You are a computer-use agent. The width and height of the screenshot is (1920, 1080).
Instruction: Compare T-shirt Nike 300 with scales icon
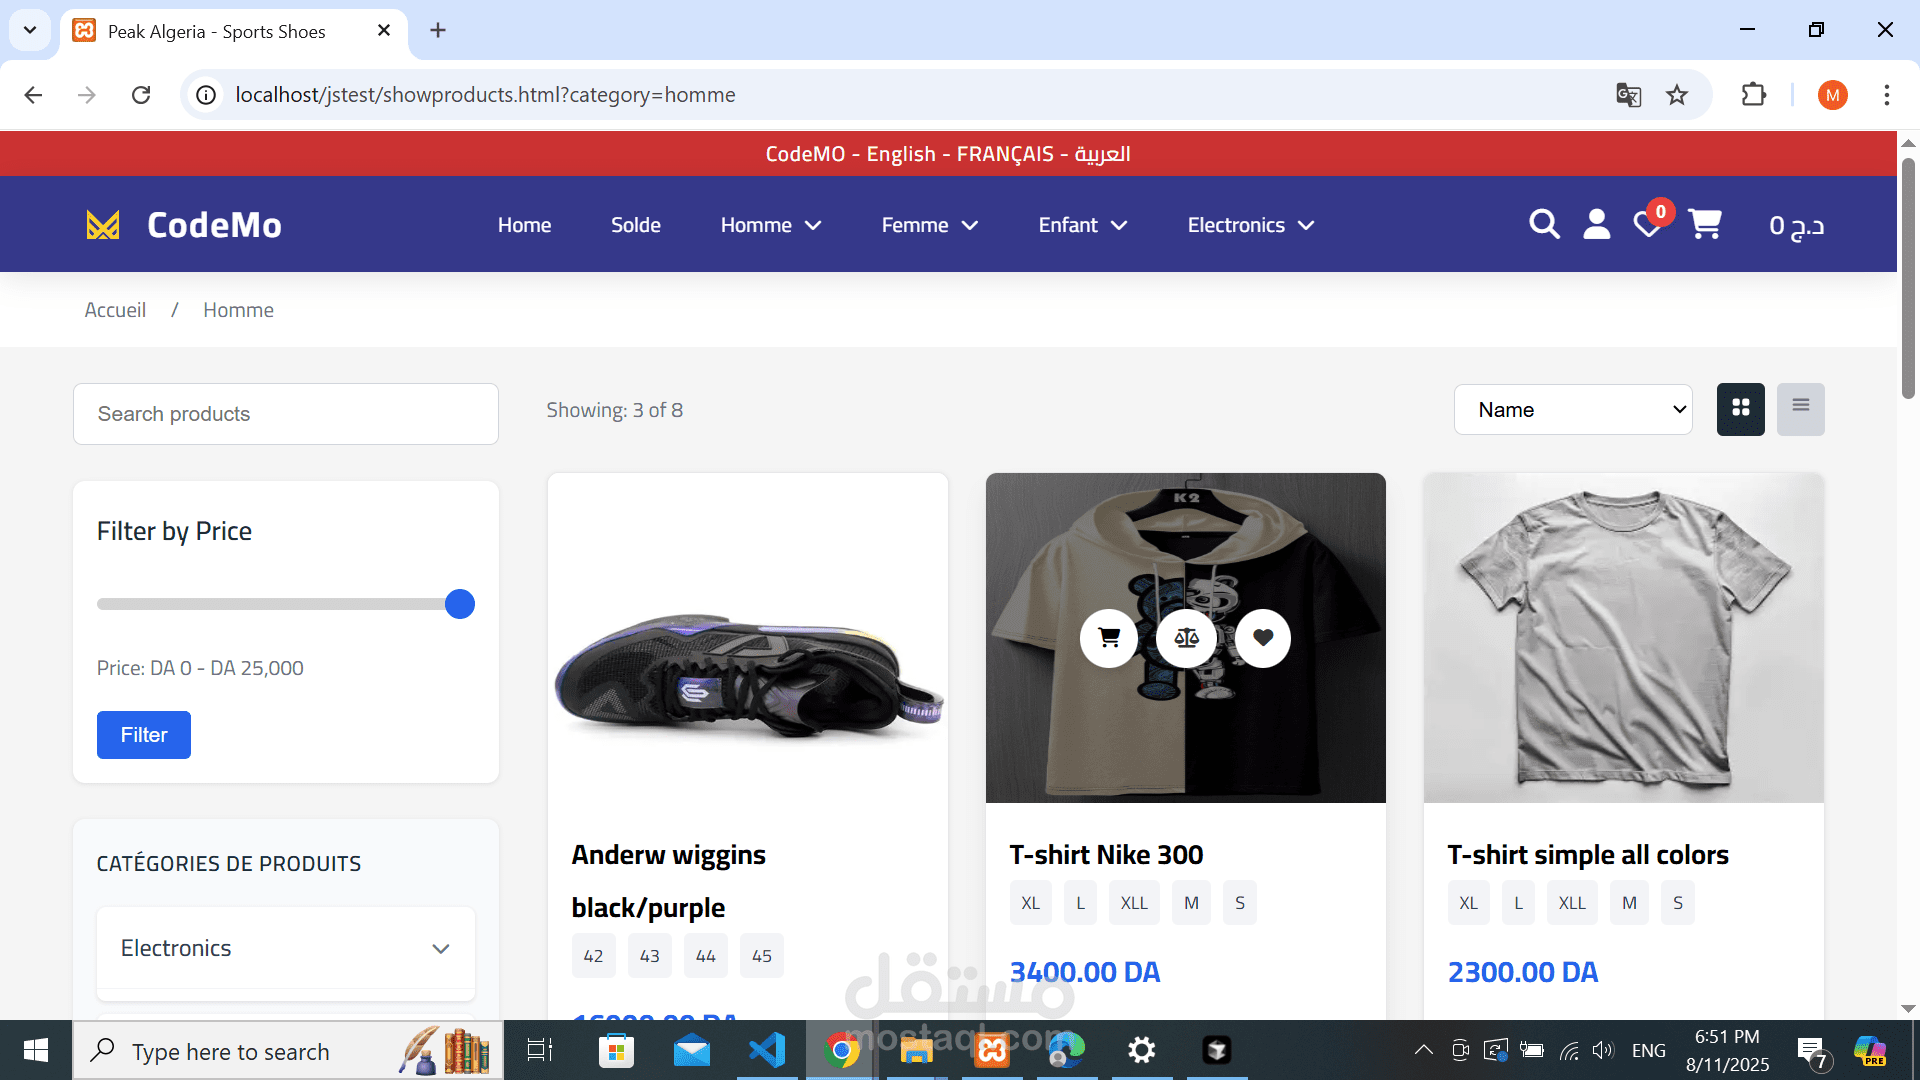click(x=1186, y=638)
